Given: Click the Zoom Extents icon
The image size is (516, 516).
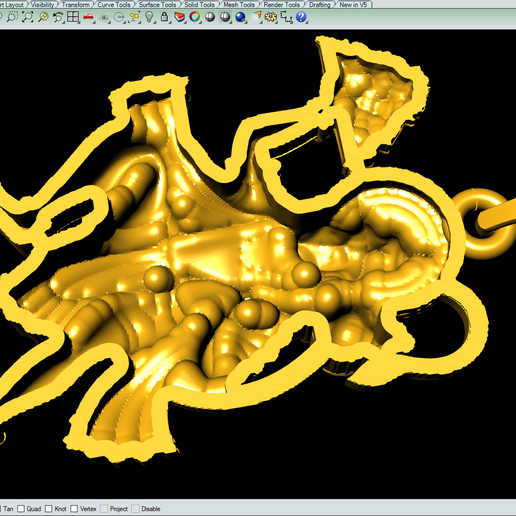Looking at the screenshot, I should (x=28, y=17).
